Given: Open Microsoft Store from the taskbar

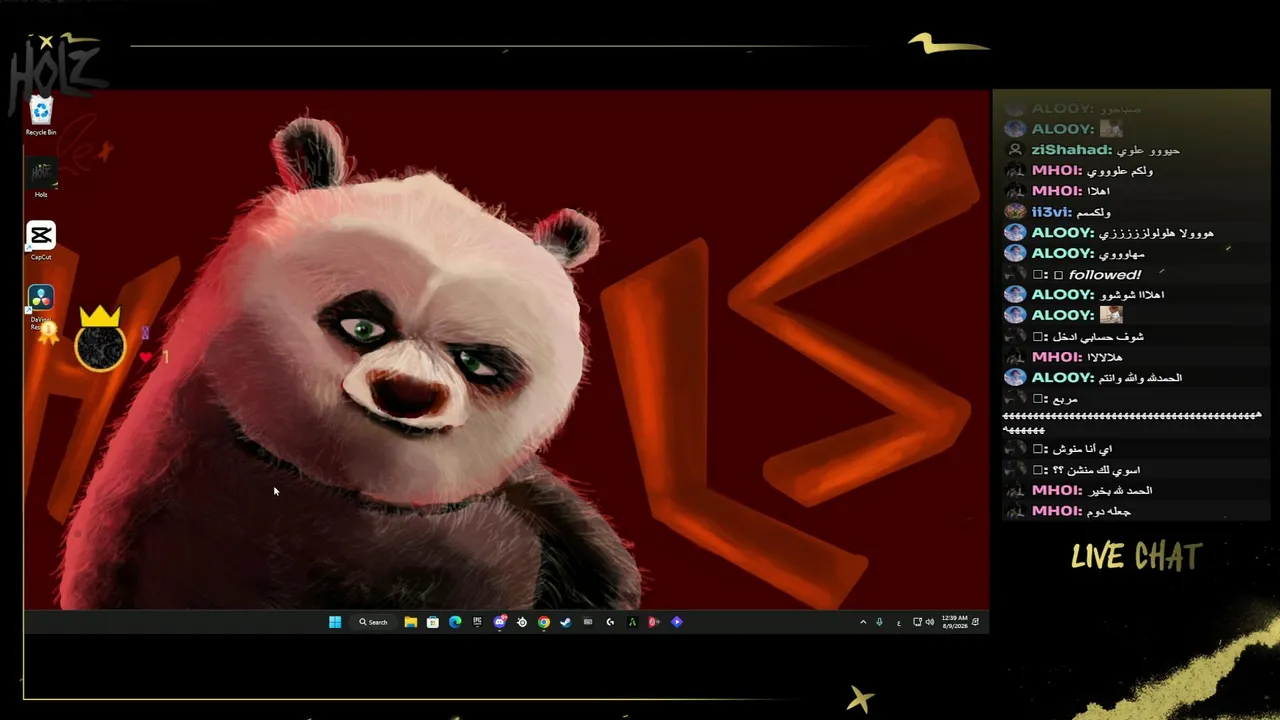Looking at the screenshot, I should (x=433, y=622).
